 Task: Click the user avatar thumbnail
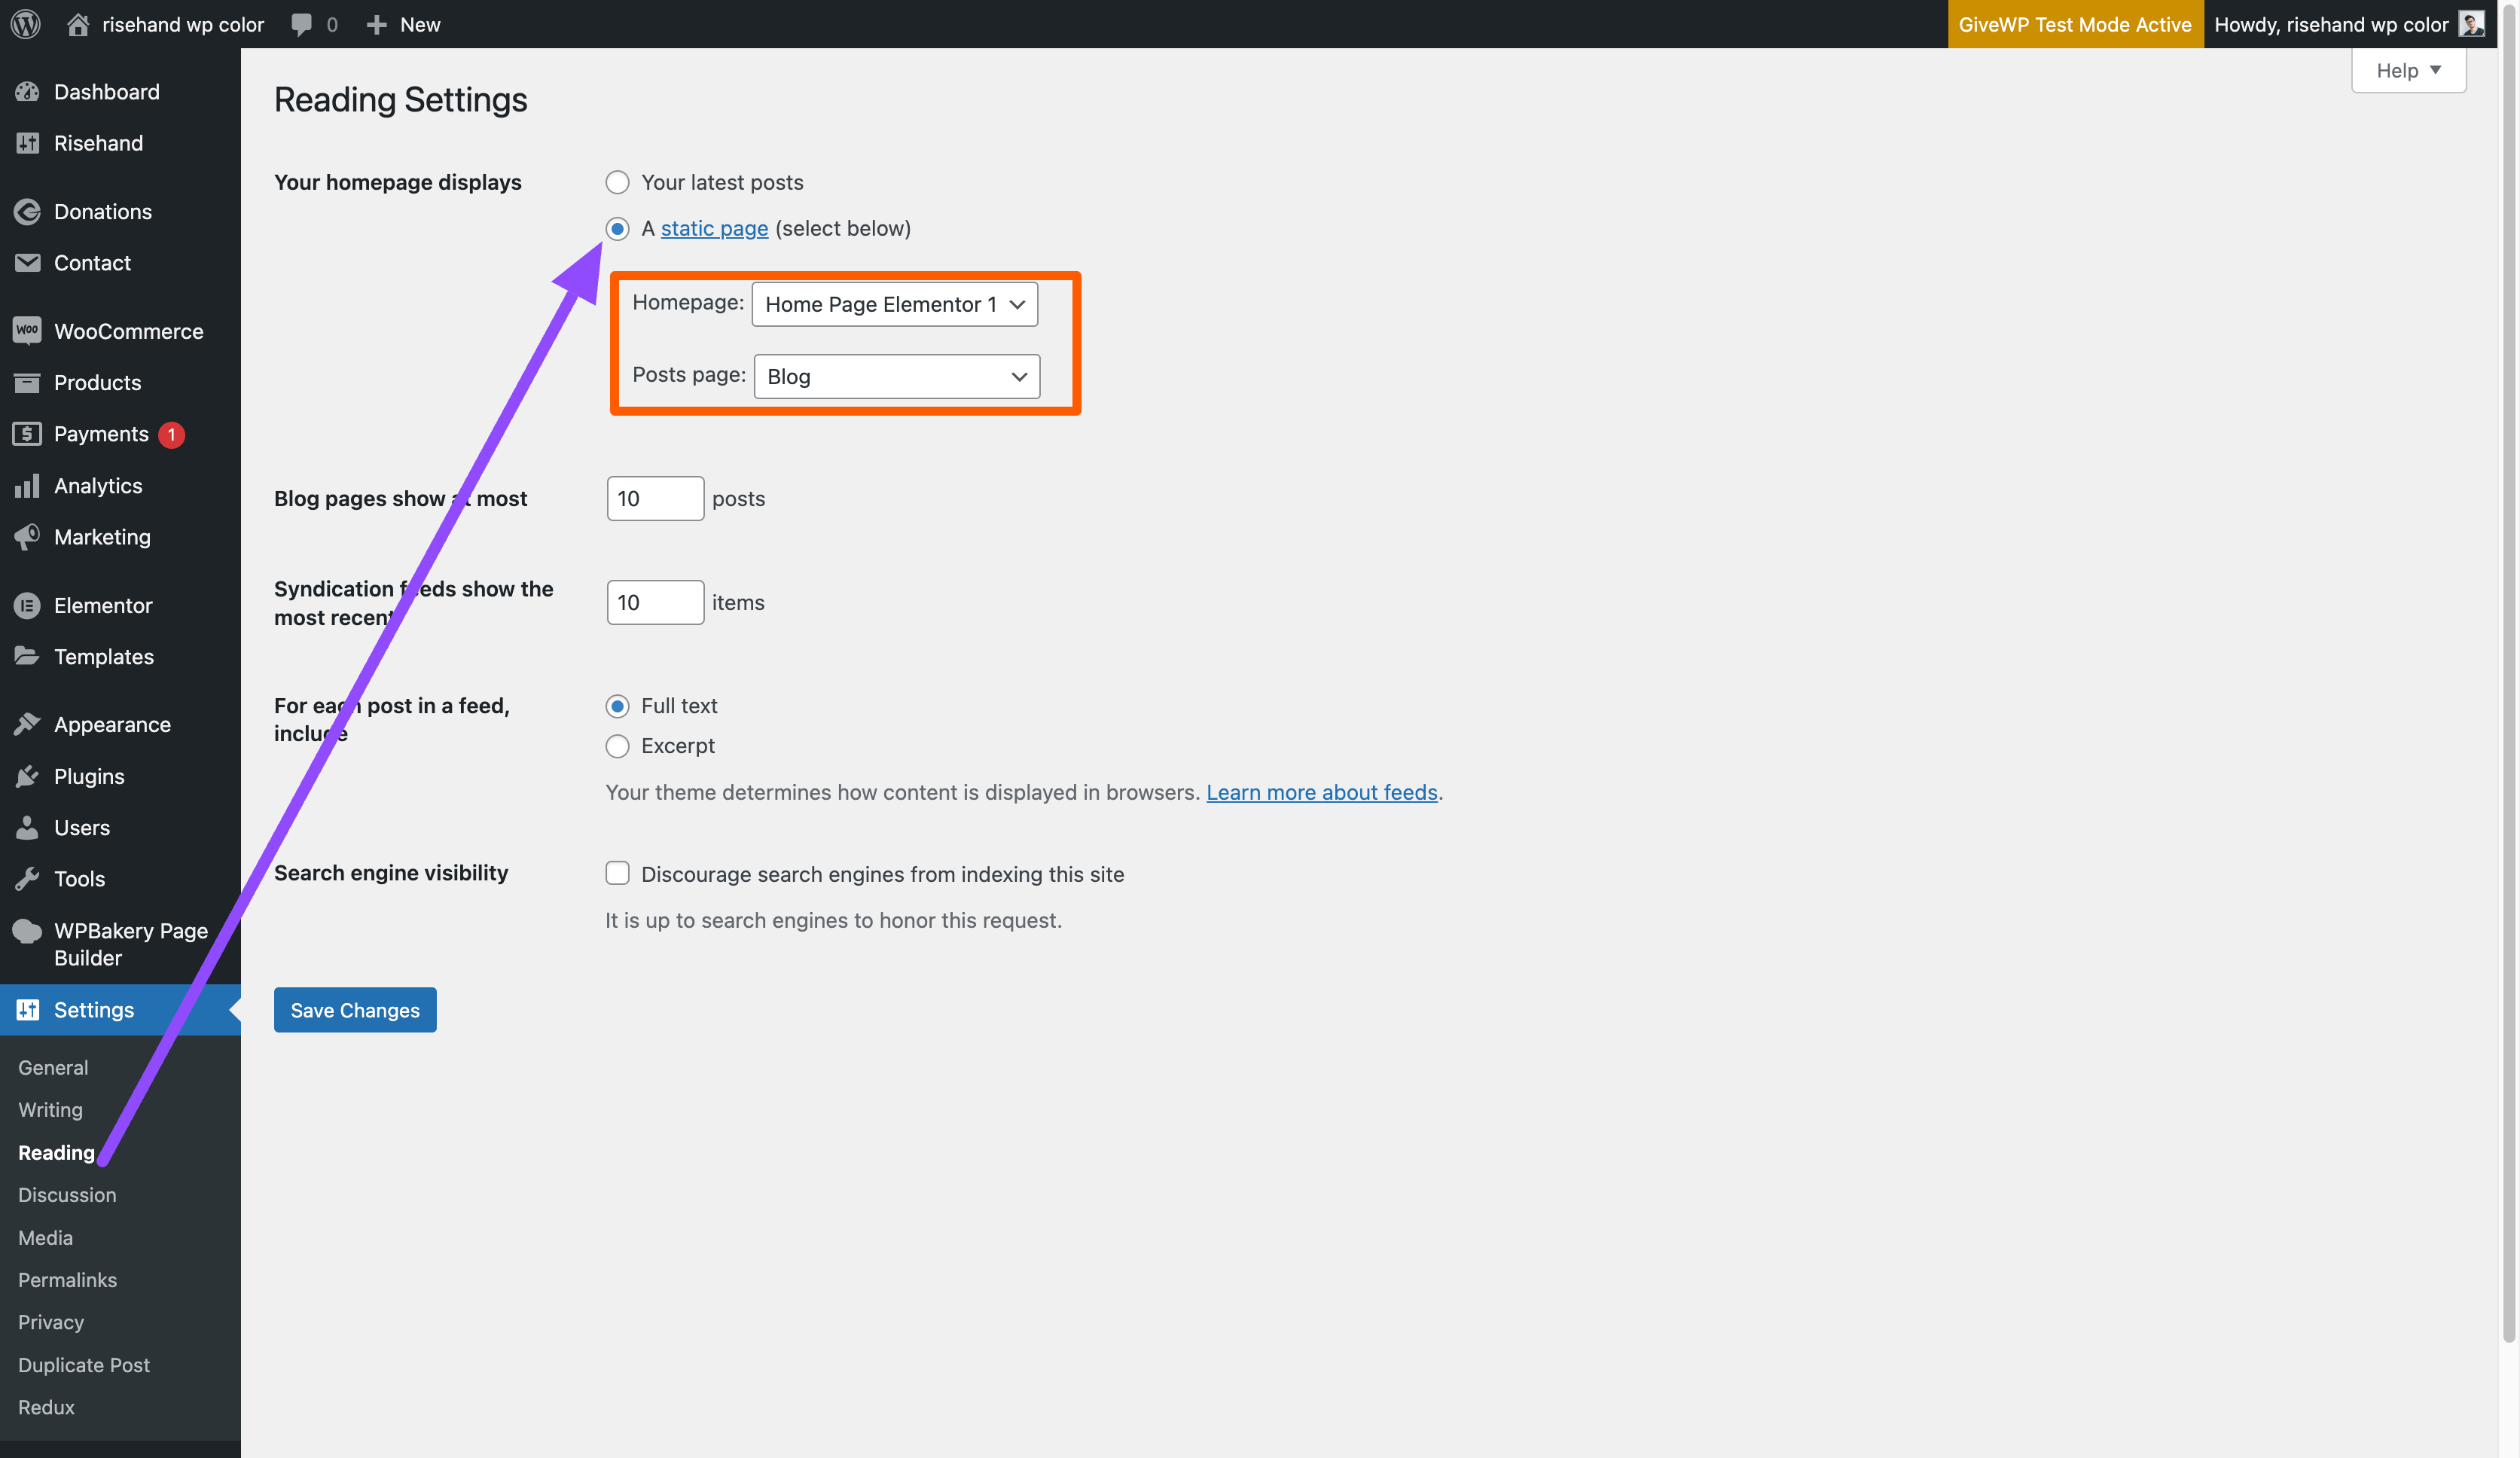point(2471,24)
